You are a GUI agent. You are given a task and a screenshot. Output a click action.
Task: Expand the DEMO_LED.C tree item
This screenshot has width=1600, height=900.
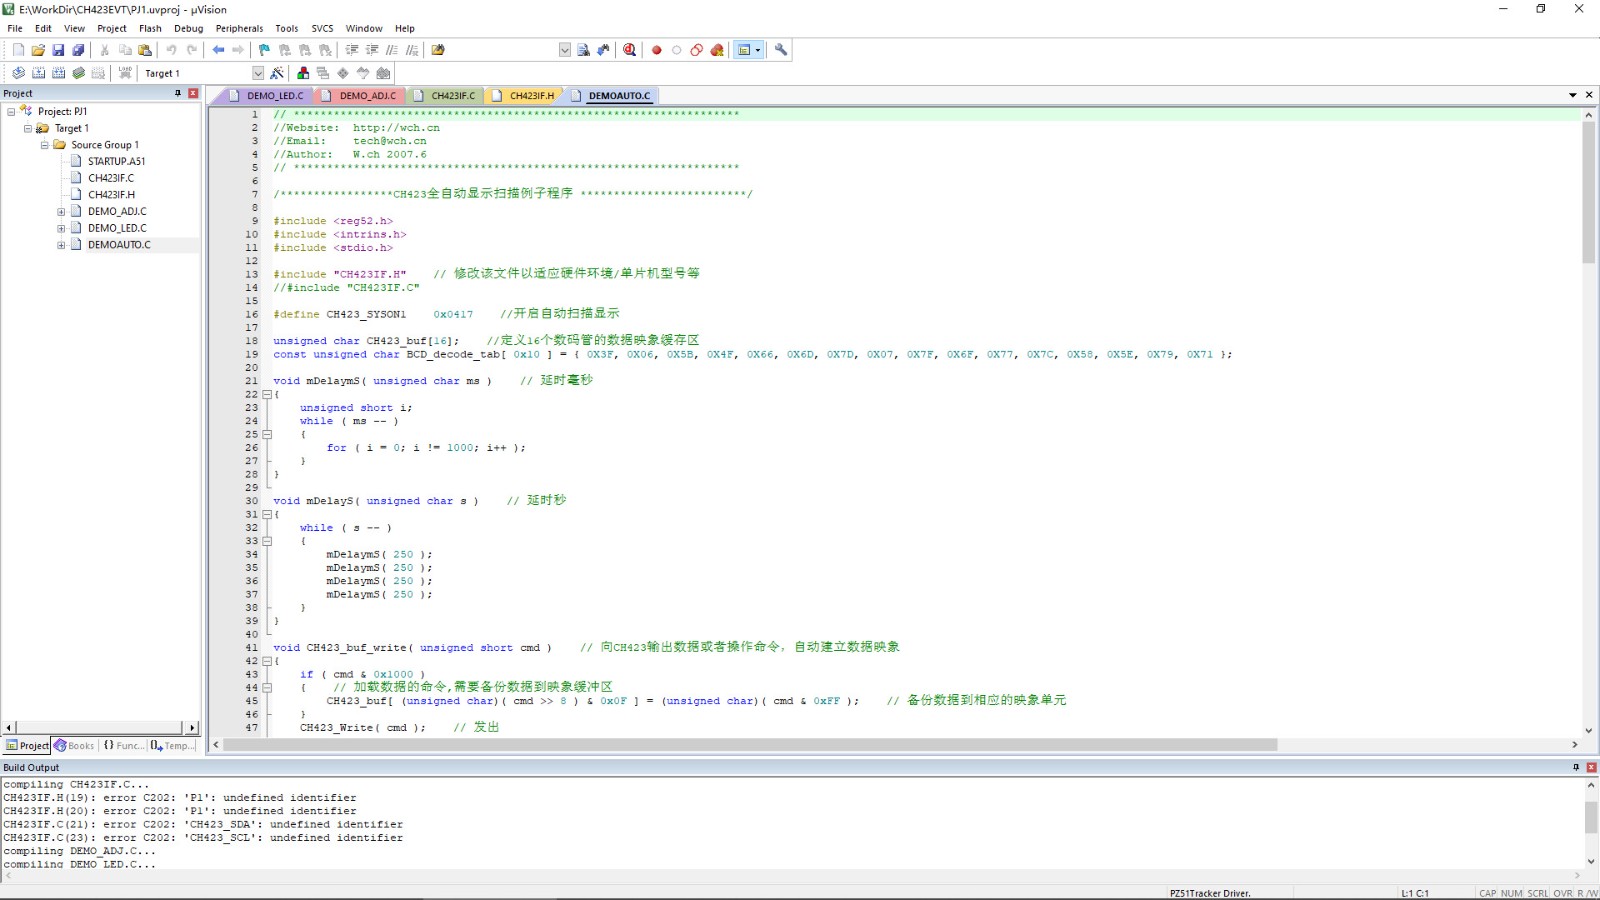pos(61,228)
